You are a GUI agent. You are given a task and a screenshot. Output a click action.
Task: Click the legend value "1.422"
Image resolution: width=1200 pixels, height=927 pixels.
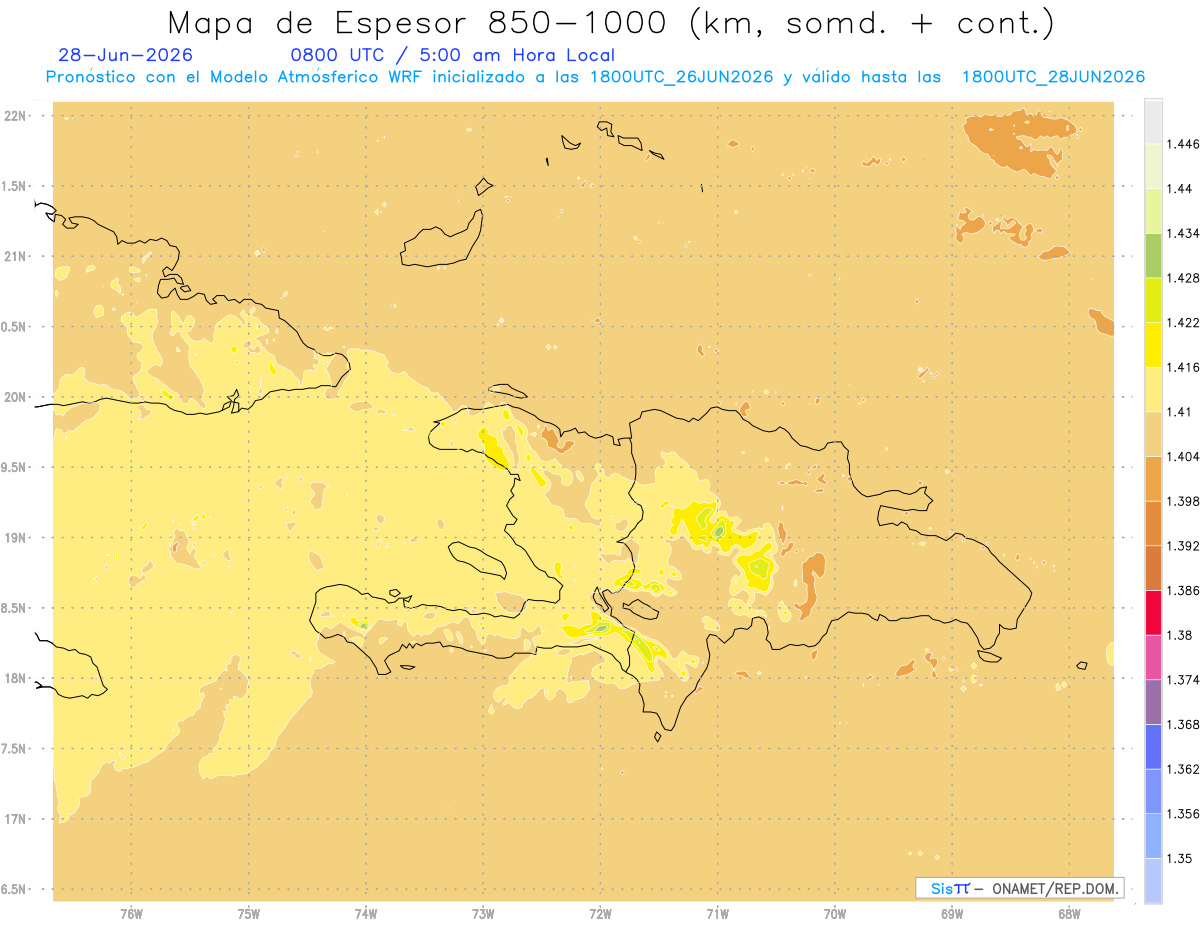tap(1183, 322)
